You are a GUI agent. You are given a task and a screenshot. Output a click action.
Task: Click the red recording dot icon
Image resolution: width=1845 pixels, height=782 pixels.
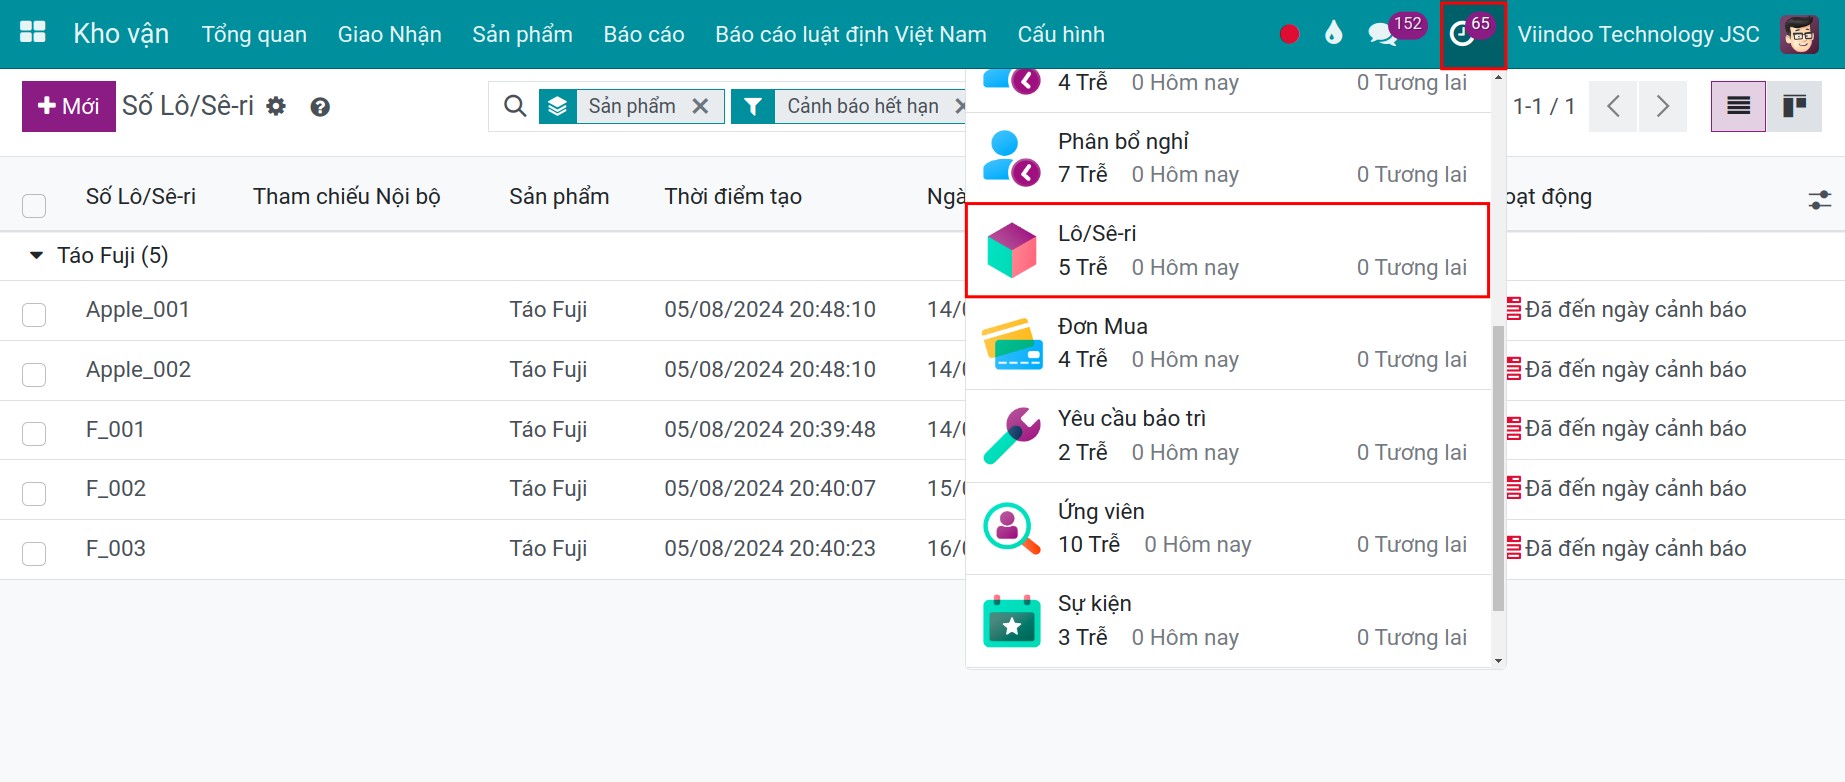point(1289,34)
